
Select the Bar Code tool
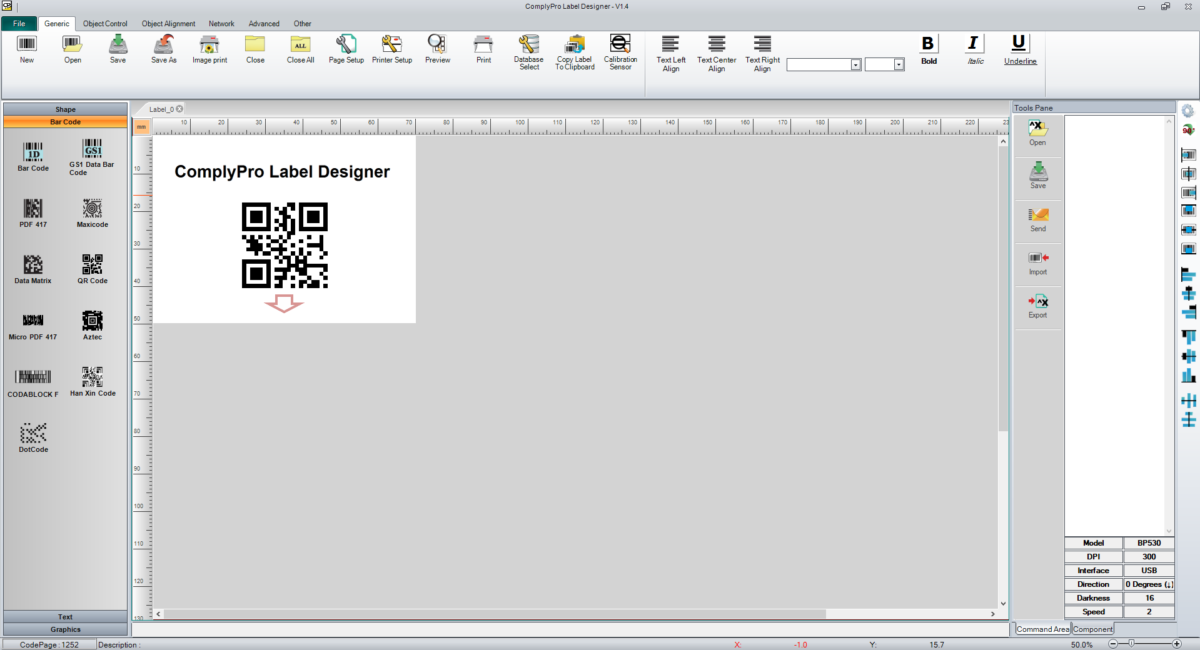[x=33, y=157]
